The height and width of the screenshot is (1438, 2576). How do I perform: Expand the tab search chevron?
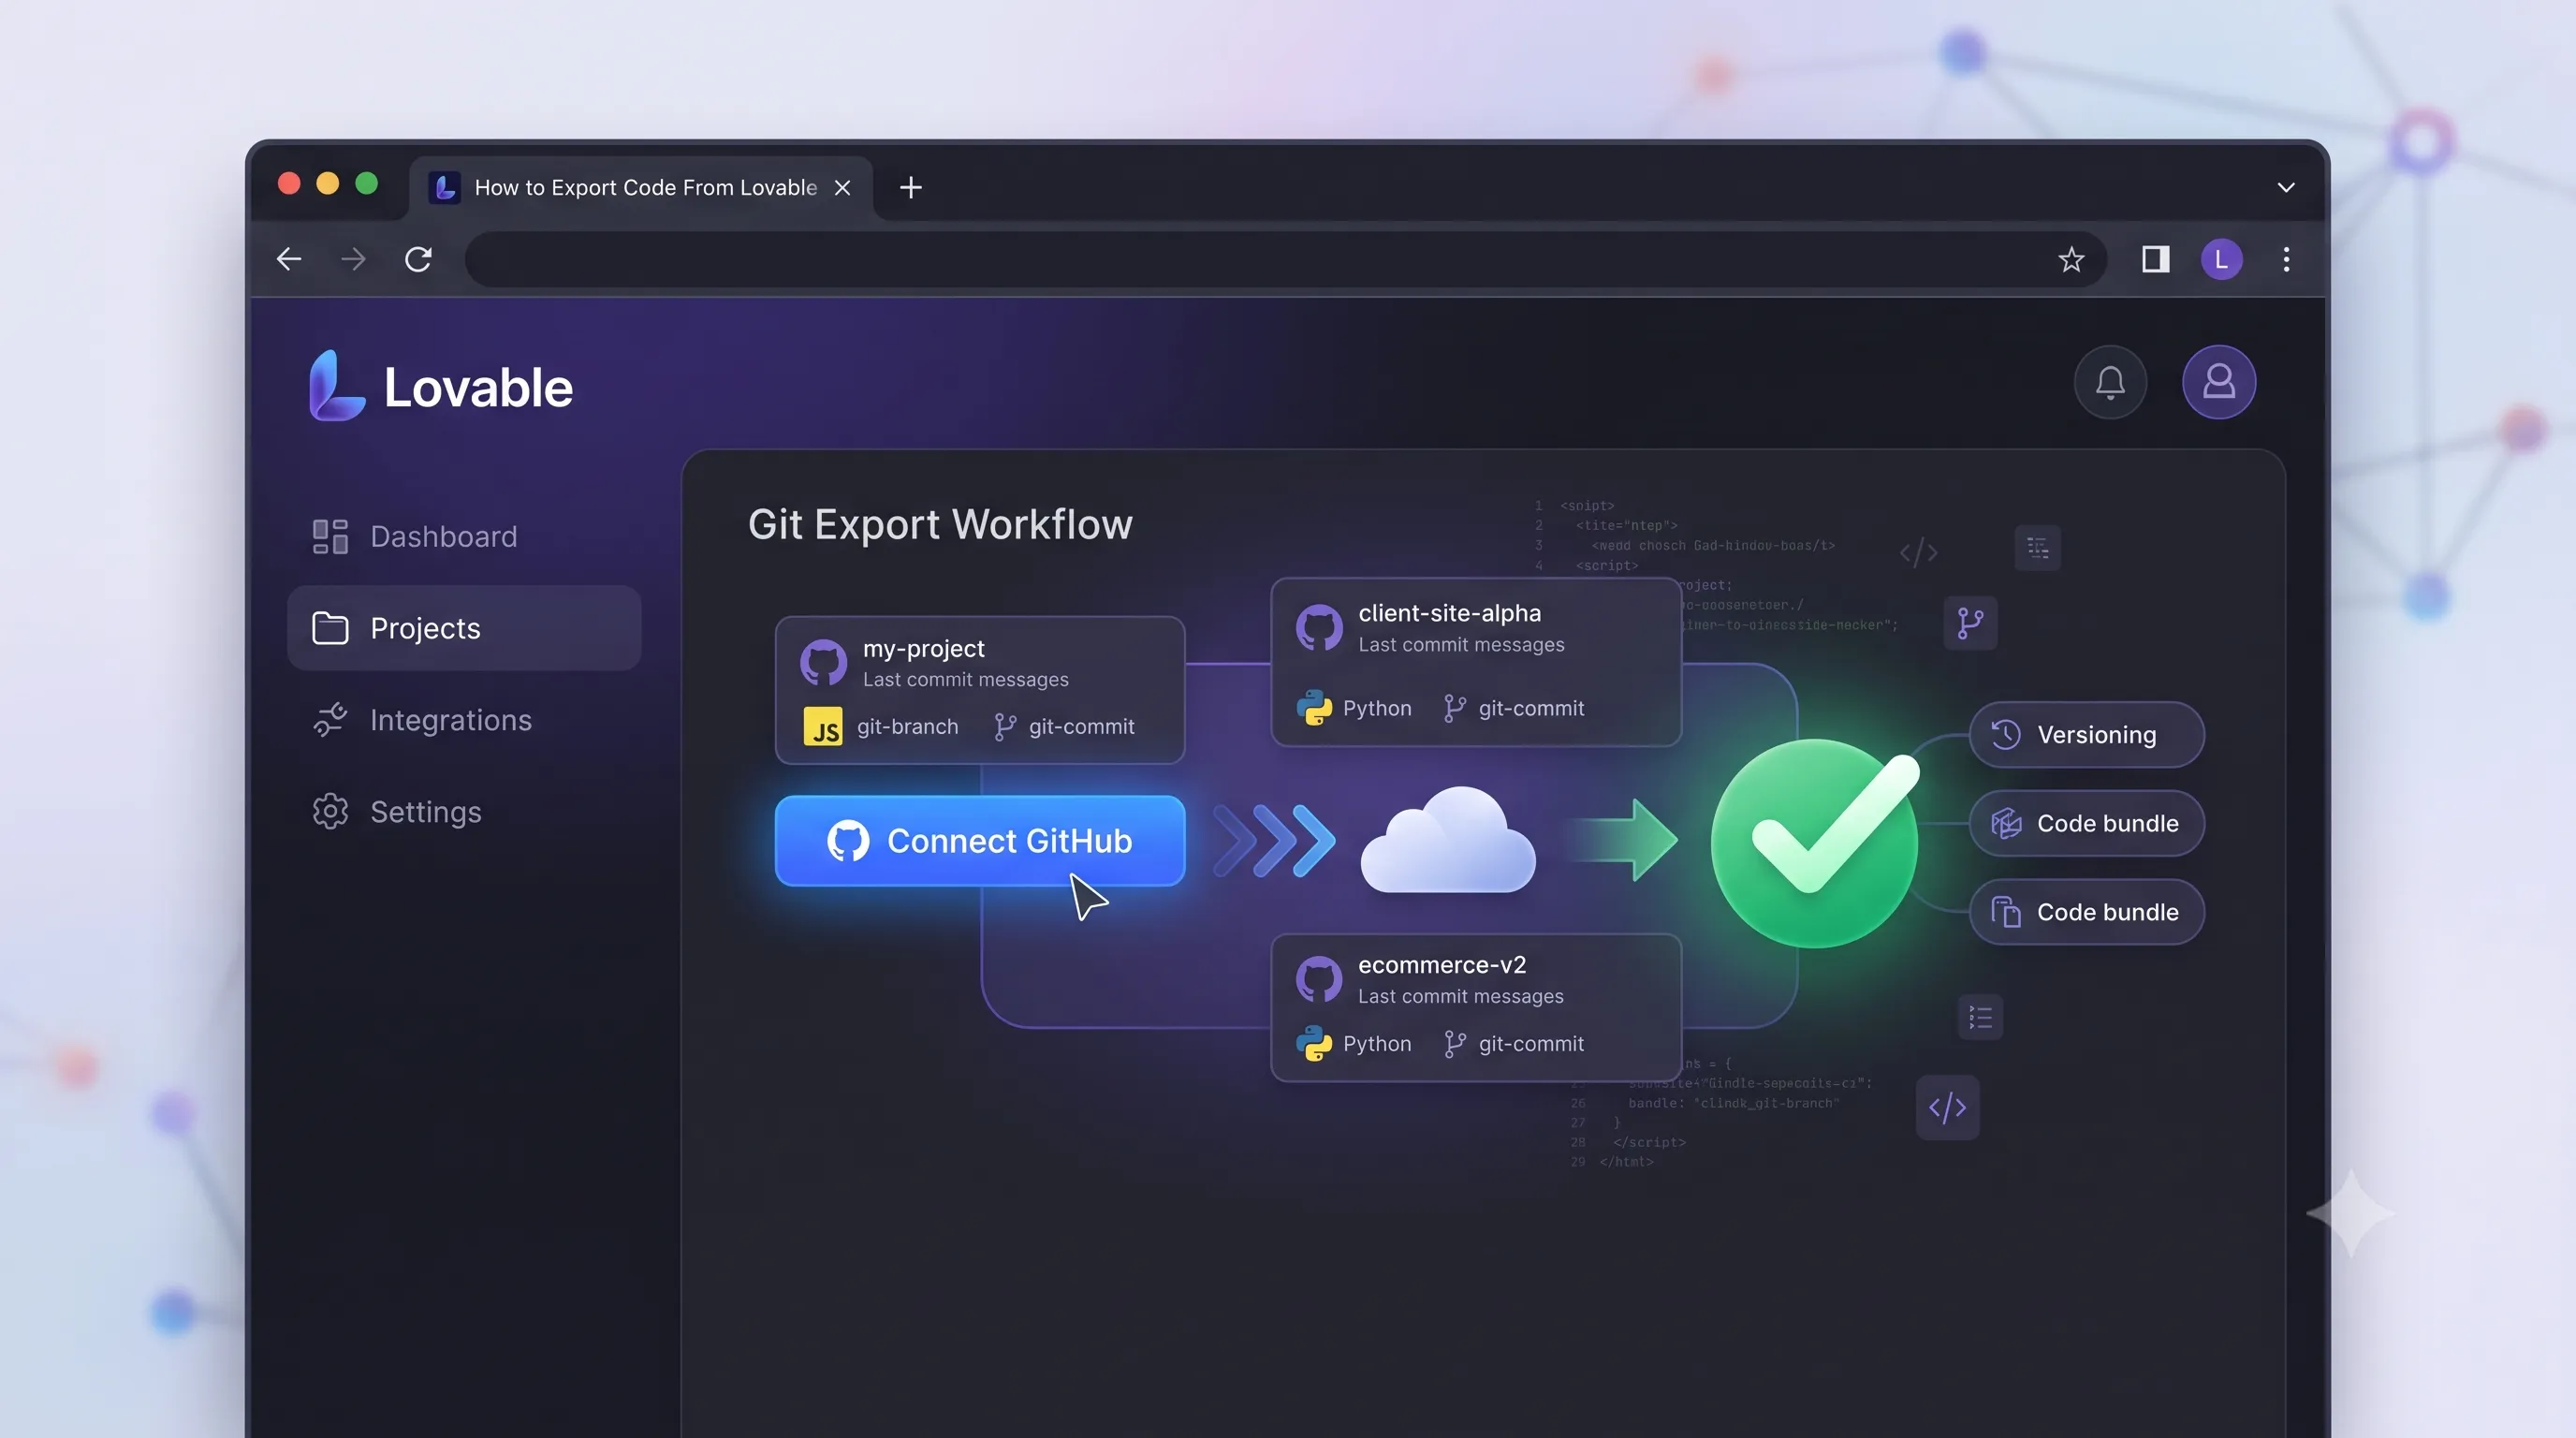[2286, 187]
